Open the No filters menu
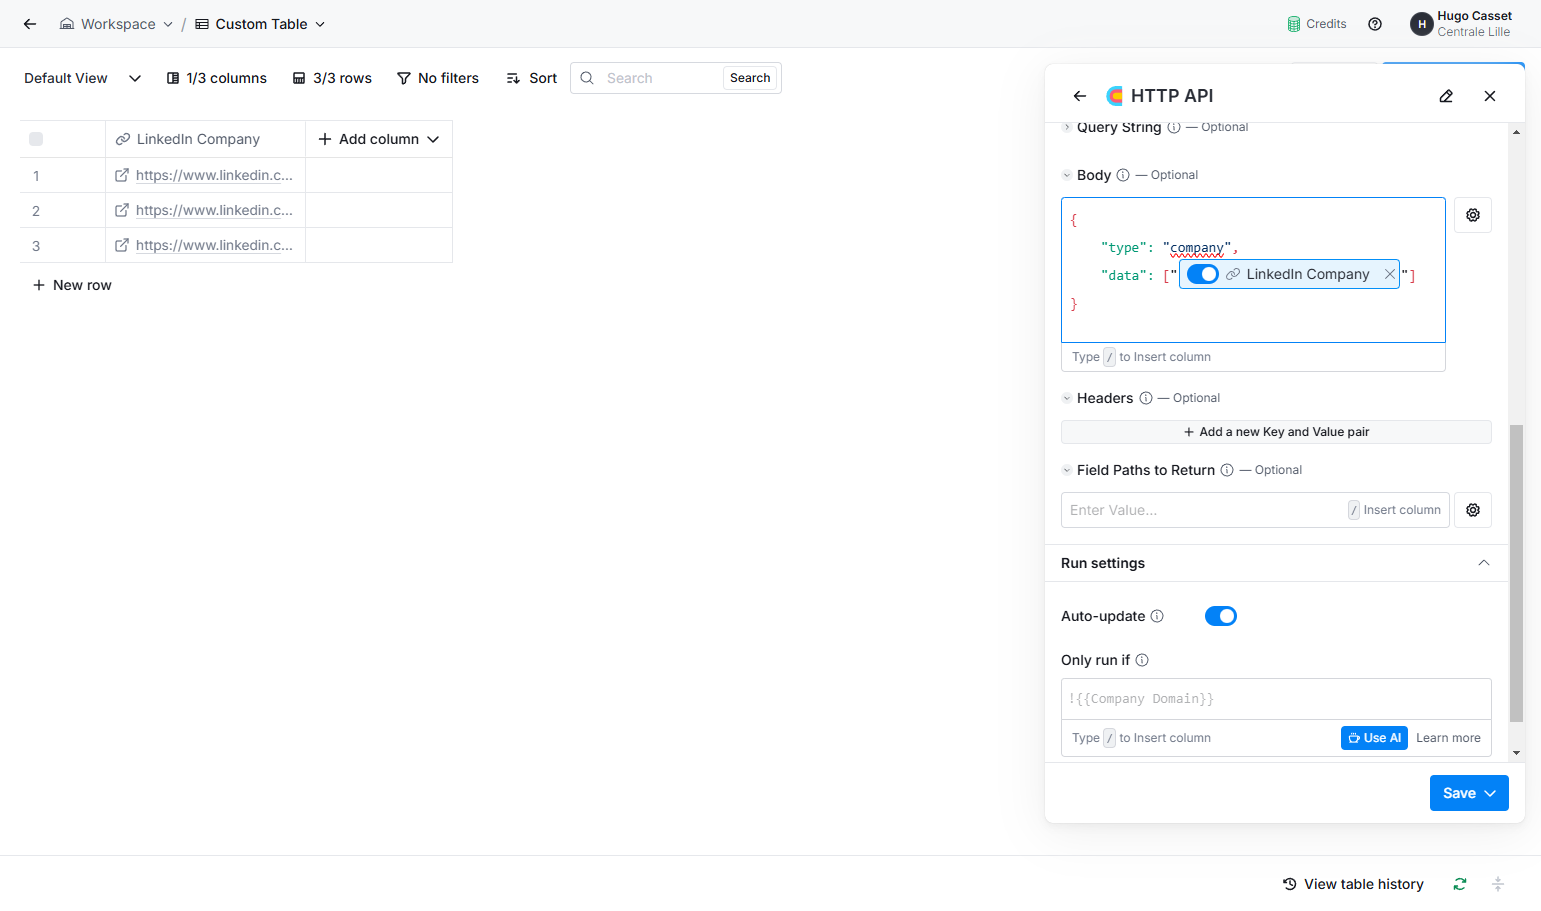This screenshot has width=1541, height=911. [438, 78]
